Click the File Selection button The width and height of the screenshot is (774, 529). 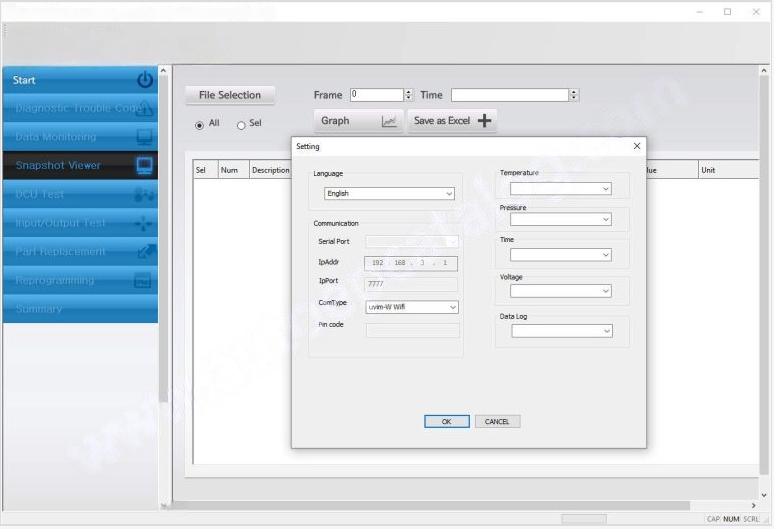pos(230,95)
